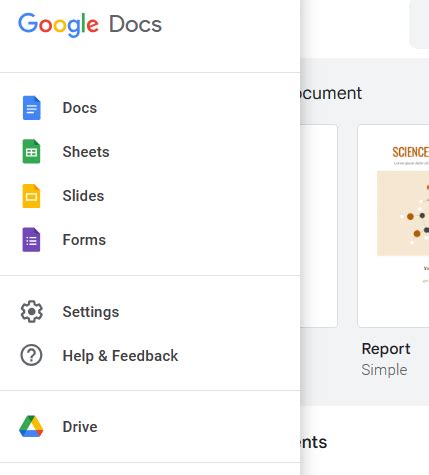Viewport: 429px width, 475px height.
Task: Open Docs from the side menu
Action: (150, 108)
